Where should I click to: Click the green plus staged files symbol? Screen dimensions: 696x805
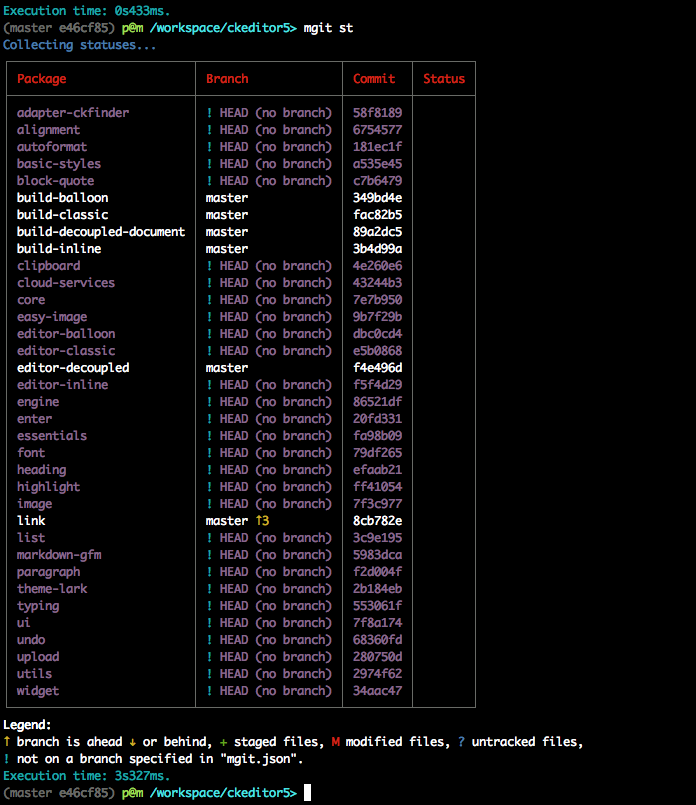coord(223,742)
